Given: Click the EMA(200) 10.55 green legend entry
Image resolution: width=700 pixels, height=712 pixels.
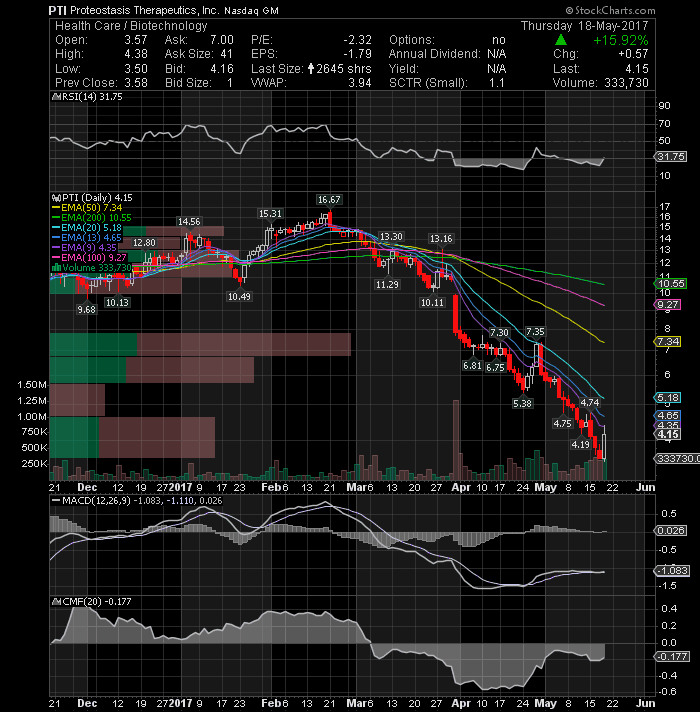Looking at the screenshot, I should click(92, 218).
